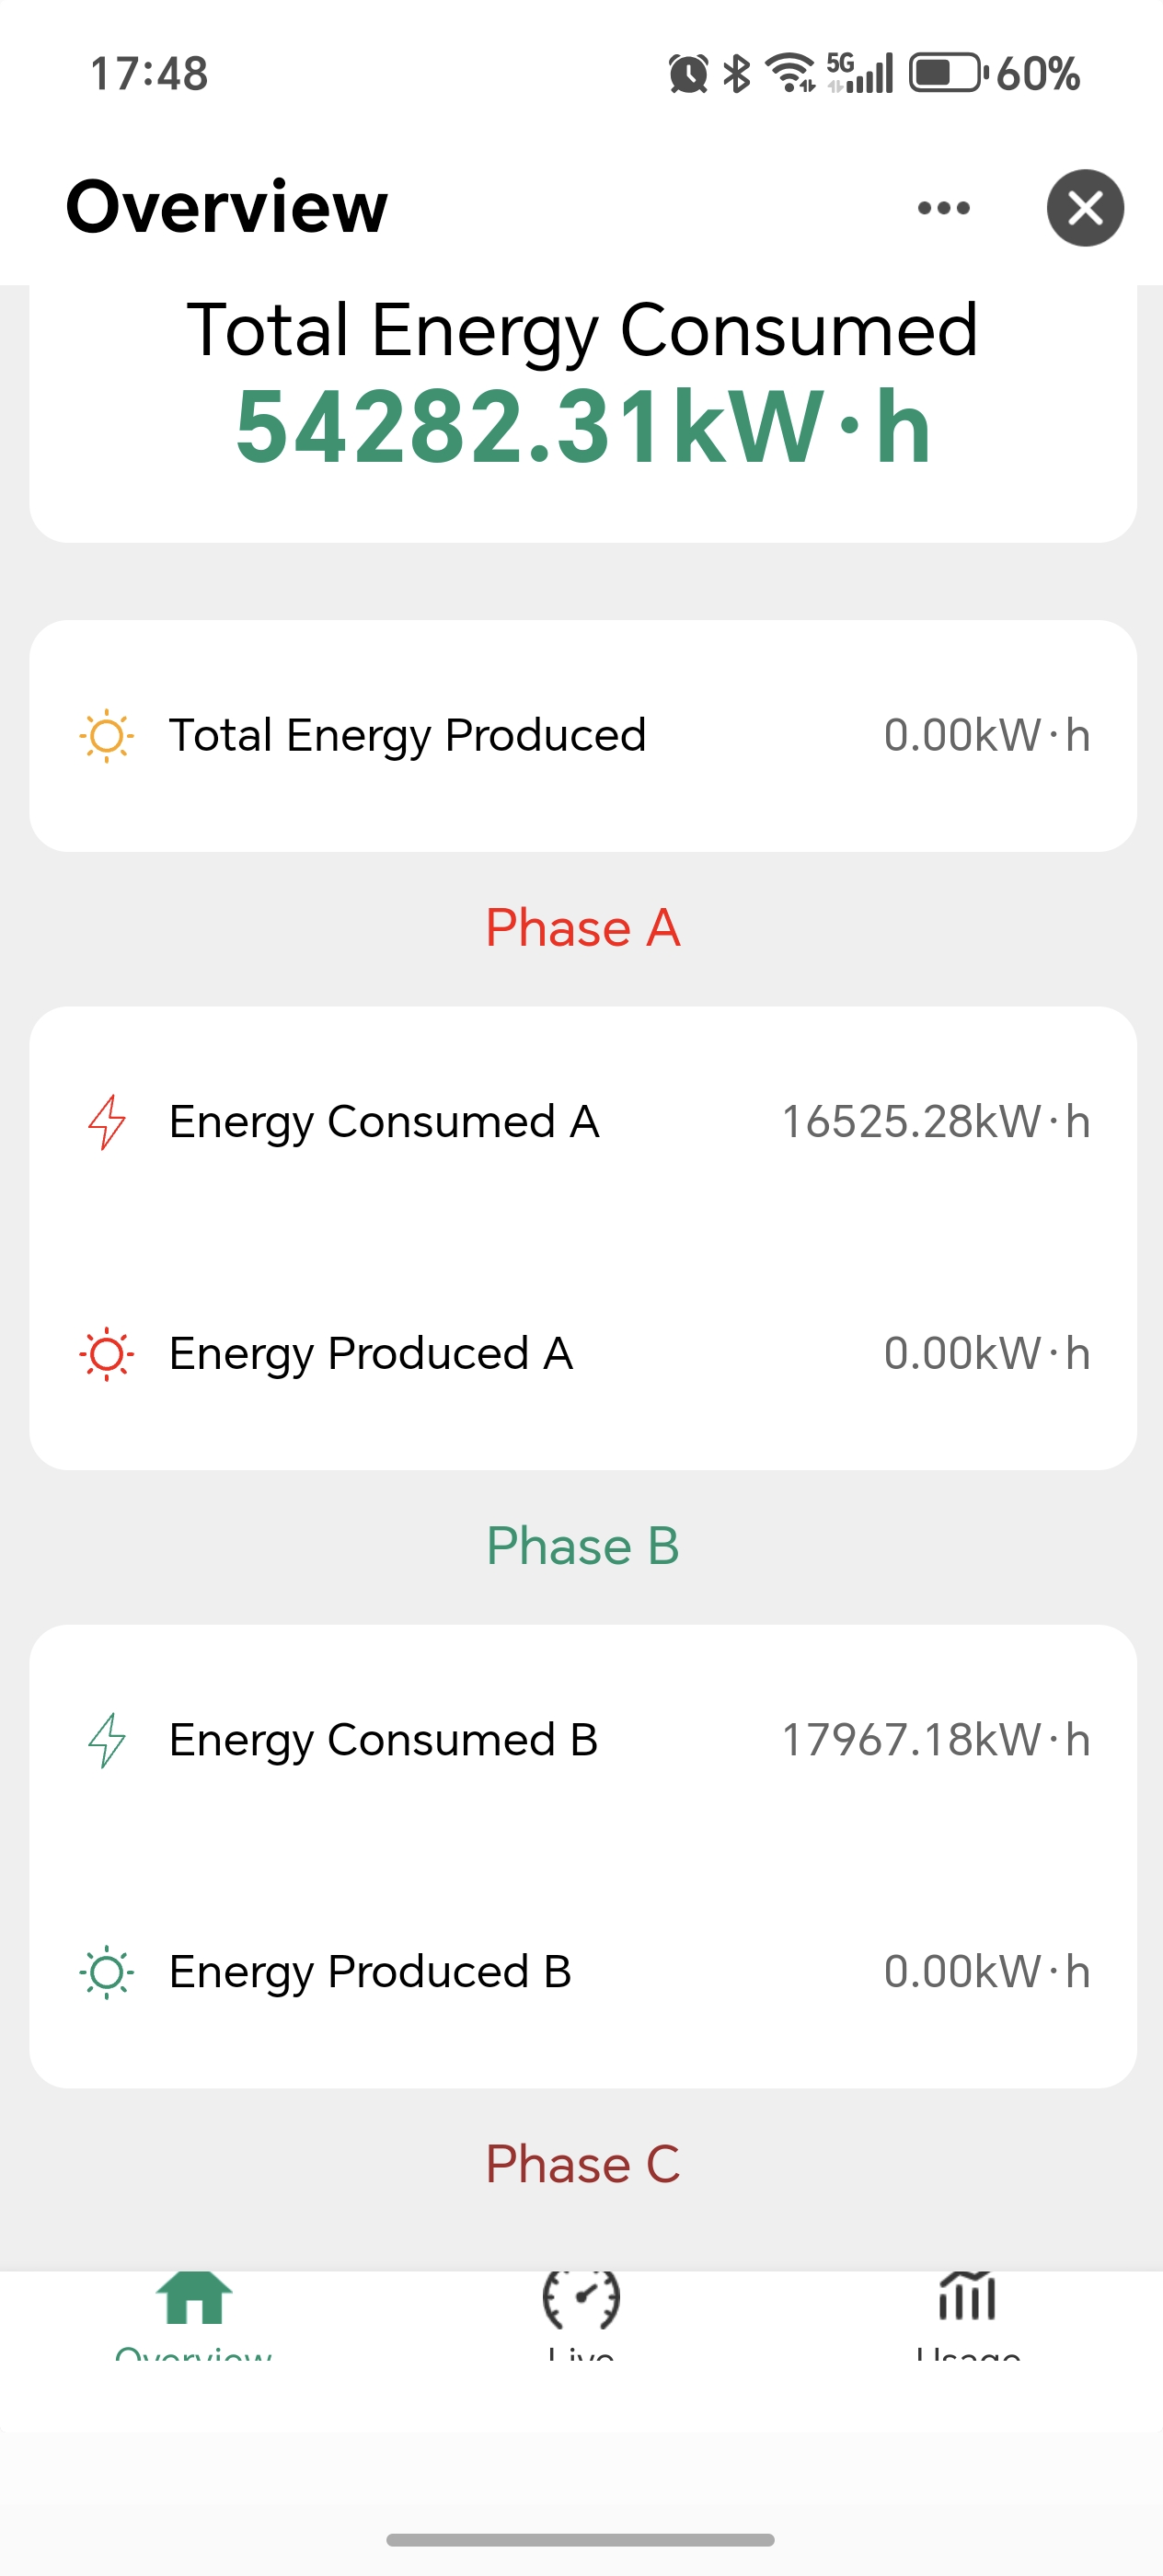Select the Total Energy Produced row
1163x2576 pixels.
(x=583, y=736)
